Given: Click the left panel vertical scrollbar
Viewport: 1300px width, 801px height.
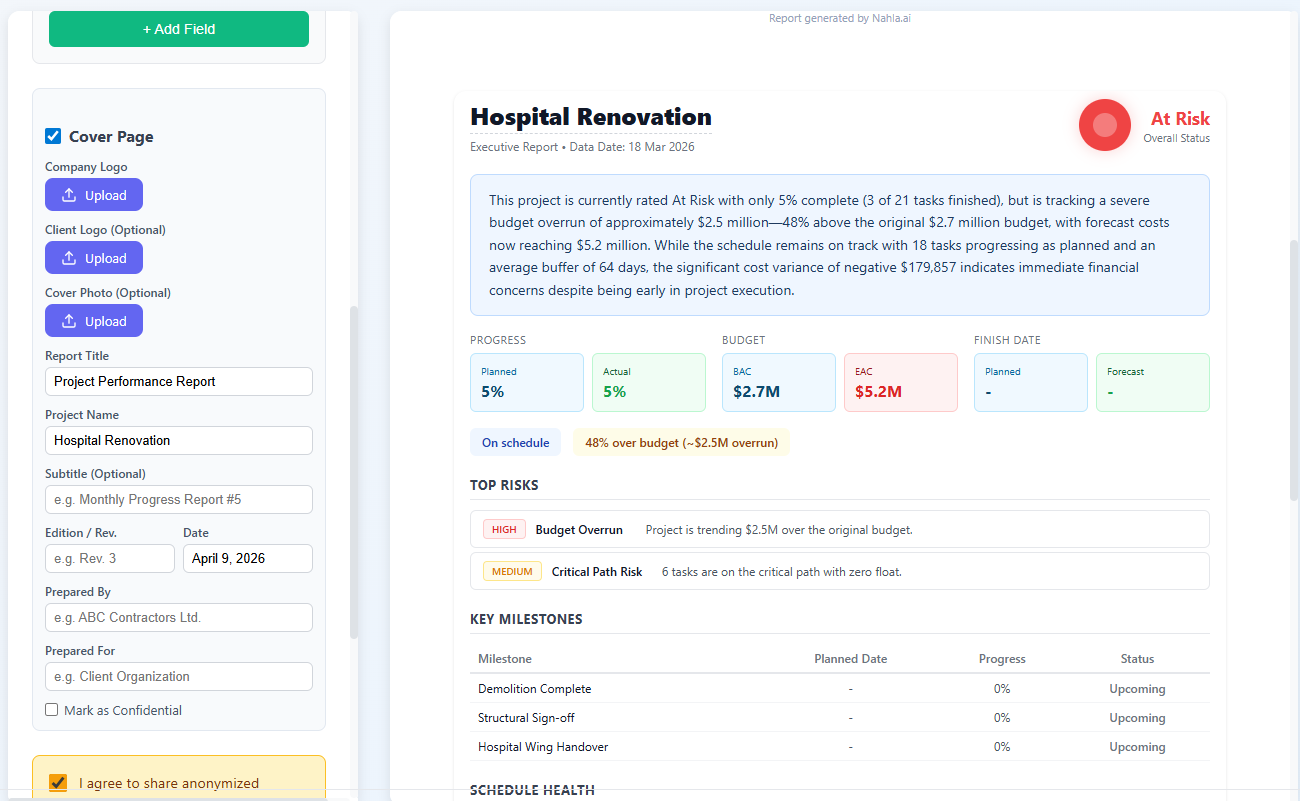Looking at the screenshot, I should [x=353, y=472].
